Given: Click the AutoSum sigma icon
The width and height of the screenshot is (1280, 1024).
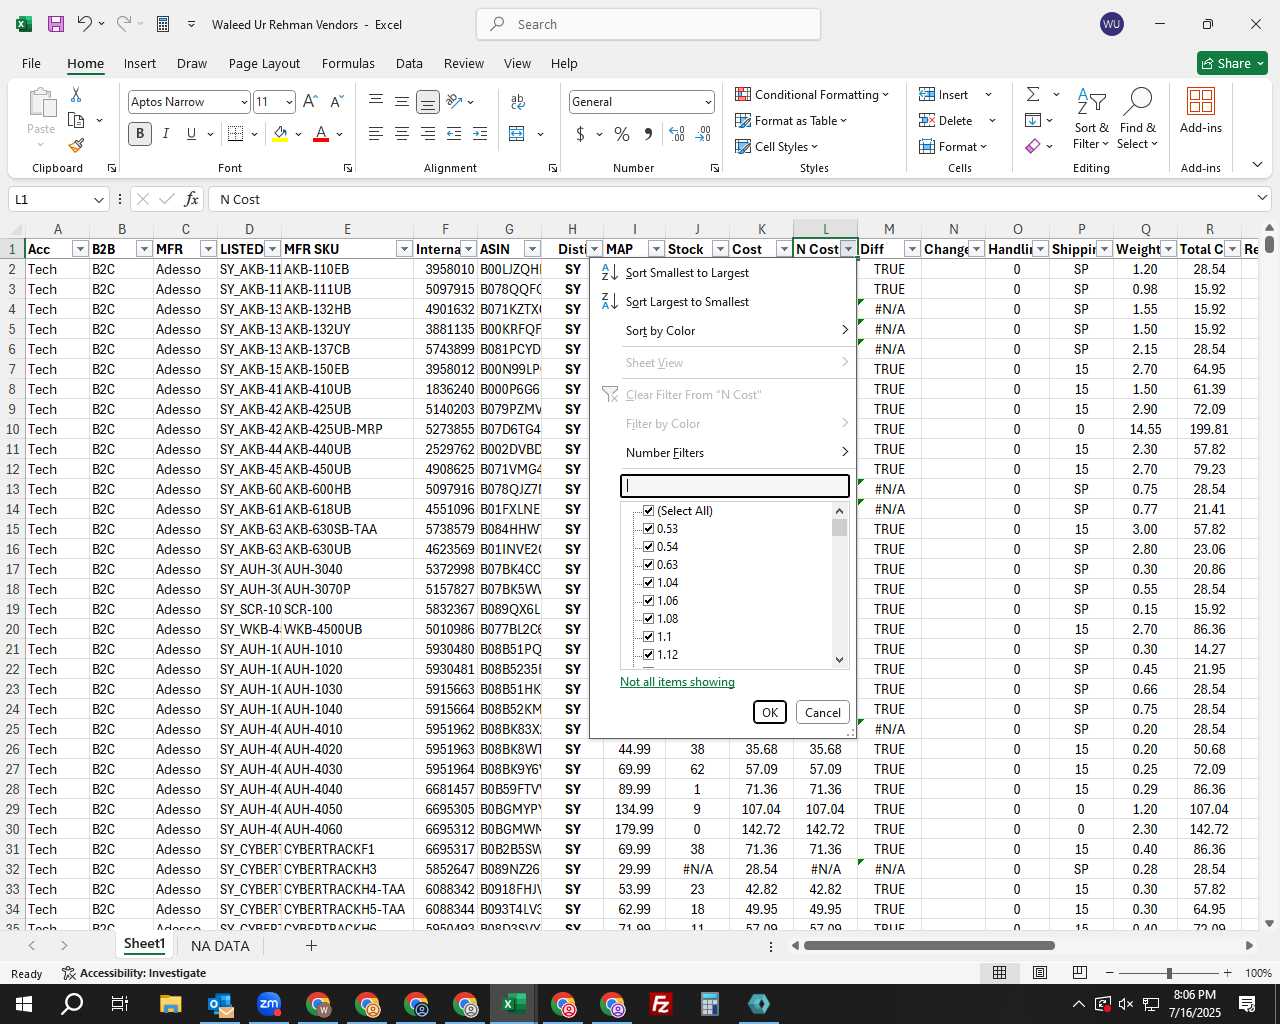Looking at the screenshot, I should click(1033, 94).
